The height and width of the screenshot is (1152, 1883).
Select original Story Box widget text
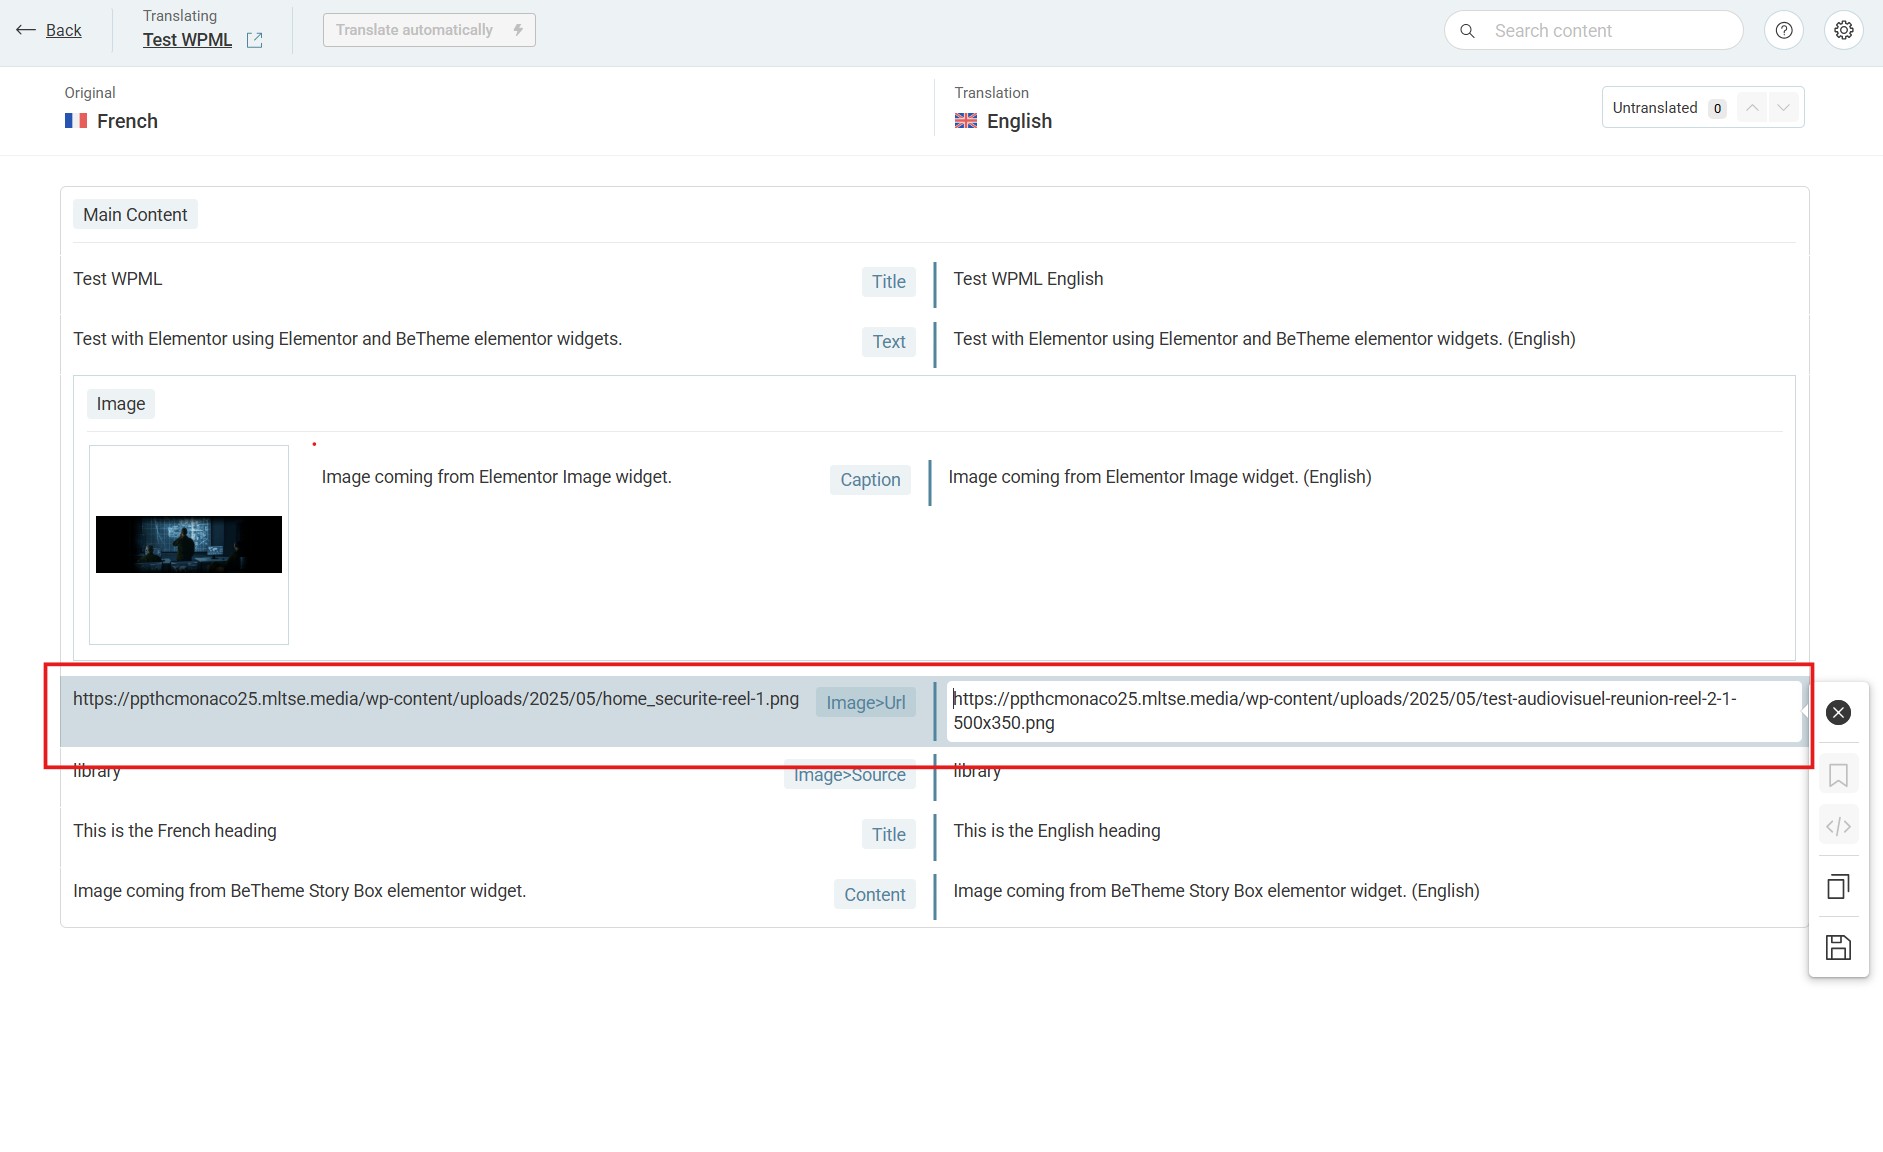300,891
